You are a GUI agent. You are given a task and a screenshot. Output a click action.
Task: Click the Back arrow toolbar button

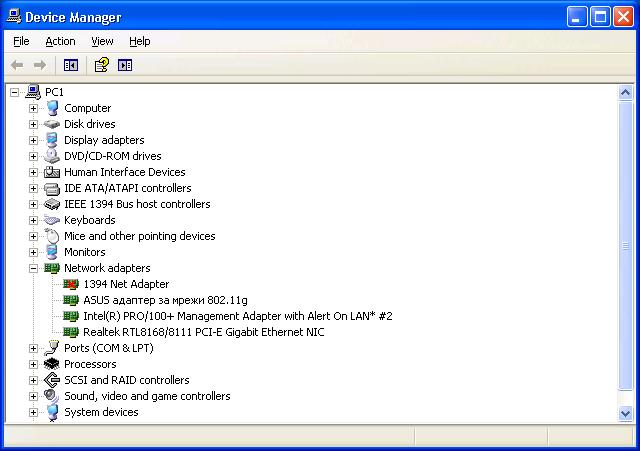pyautogui.click(x=17, y=65)
